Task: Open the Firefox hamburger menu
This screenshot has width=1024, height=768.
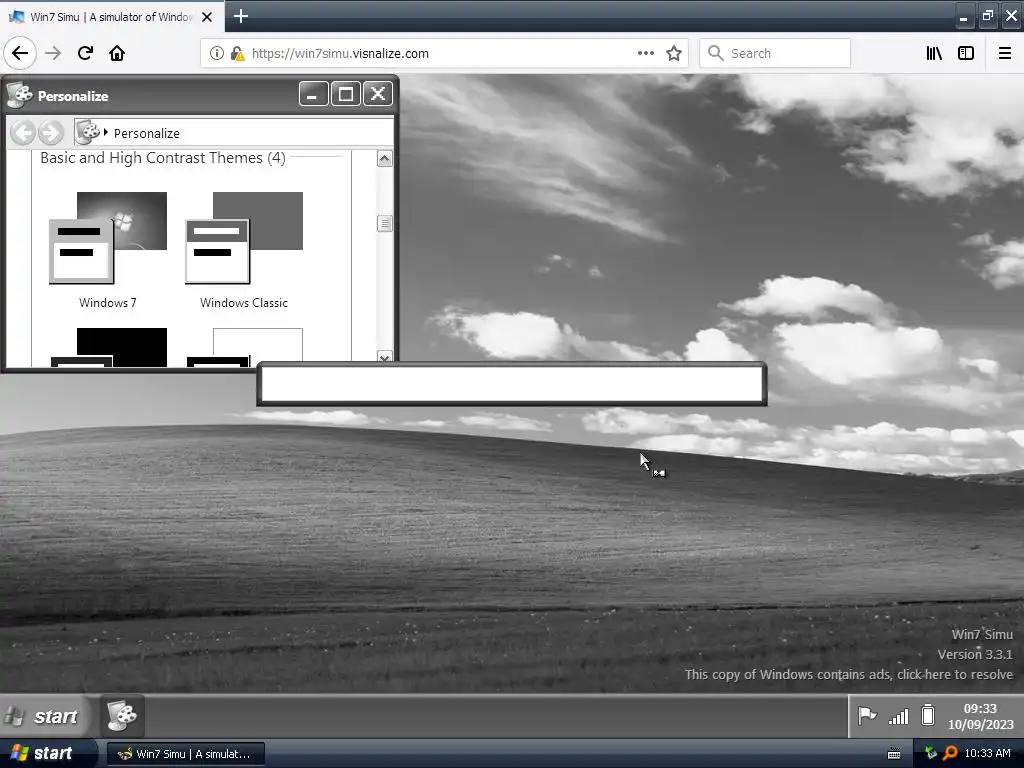Action: click(1005, 53)
